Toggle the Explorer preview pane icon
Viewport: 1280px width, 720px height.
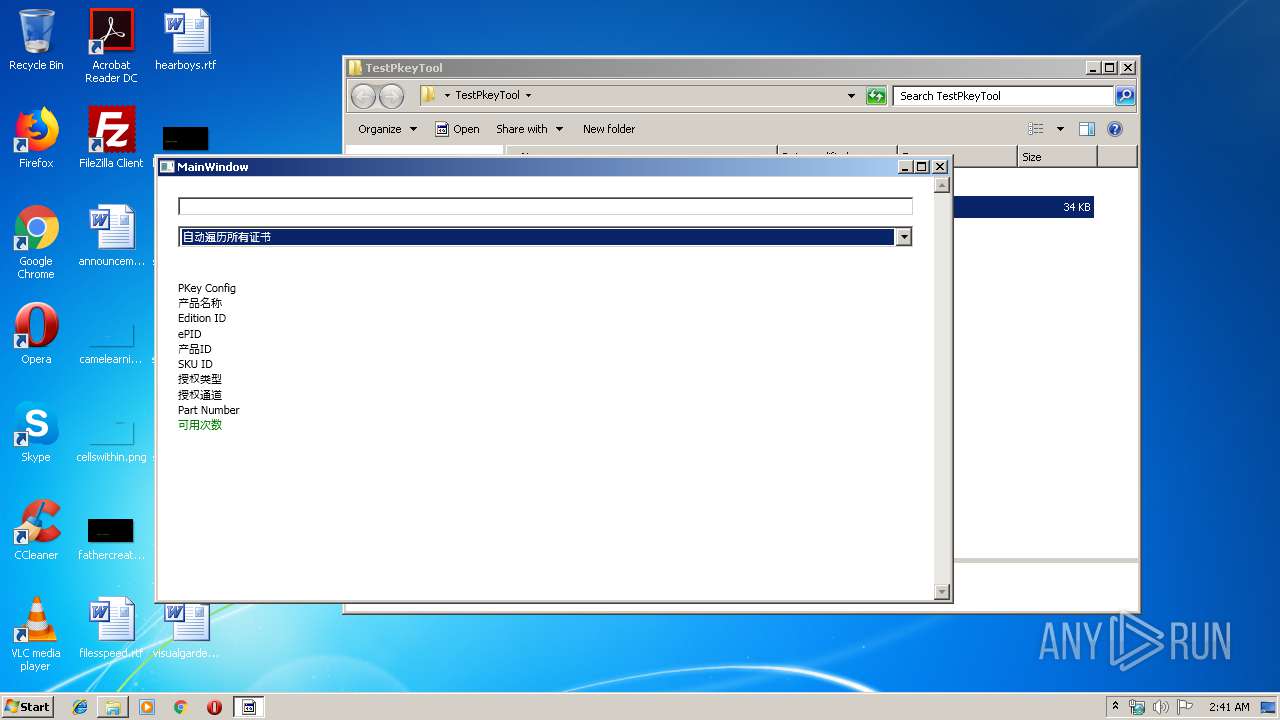(1087, 129)
